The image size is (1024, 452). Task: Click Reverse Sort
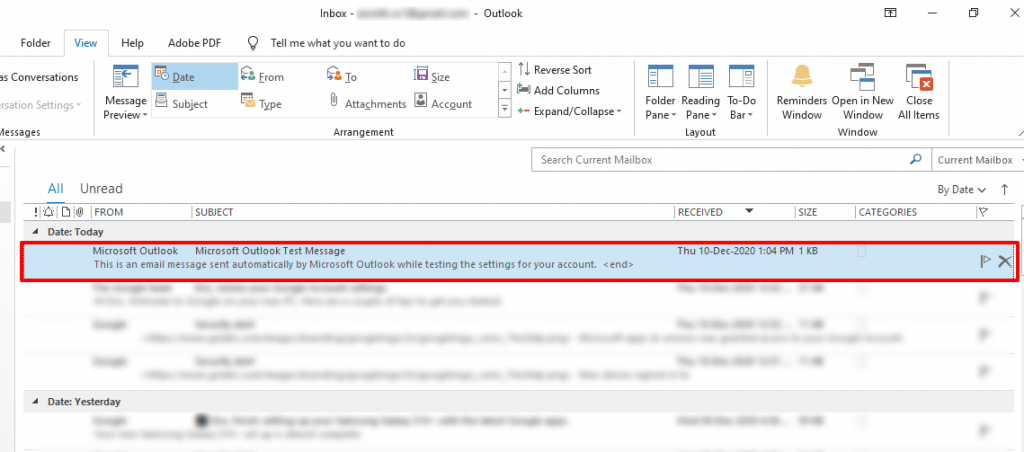(554, 69)
